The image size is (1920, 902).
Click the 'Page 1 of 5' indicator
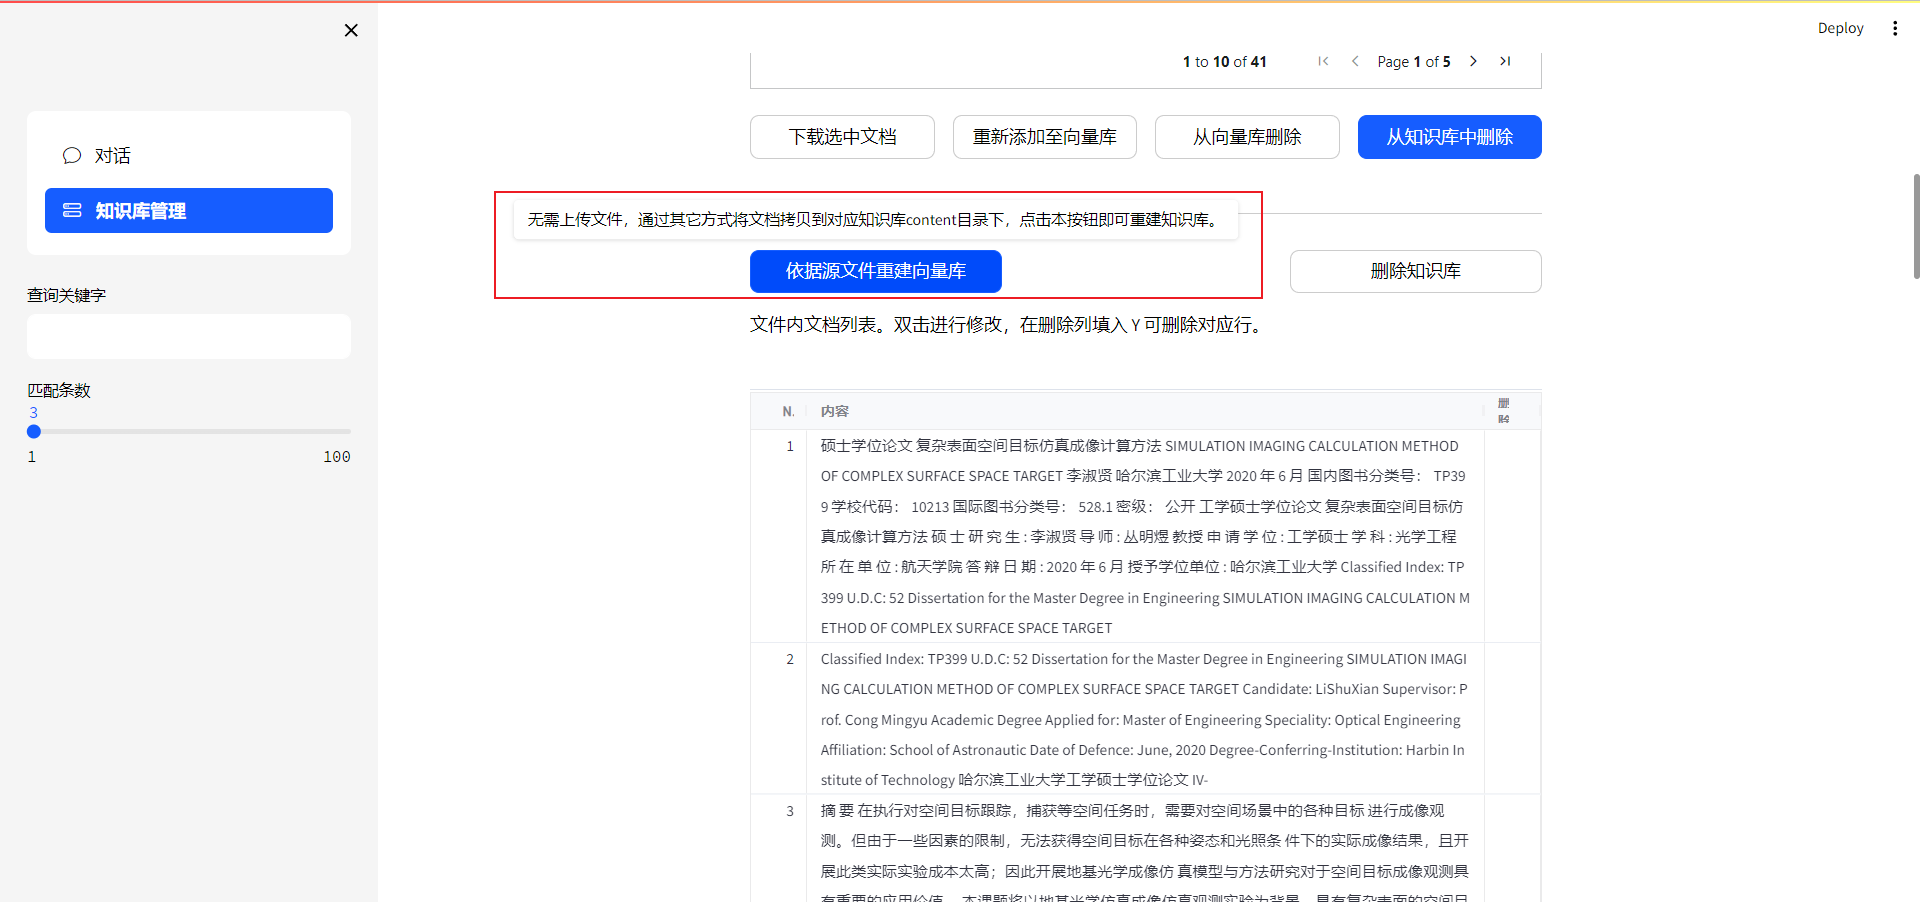coord(1413,62)
